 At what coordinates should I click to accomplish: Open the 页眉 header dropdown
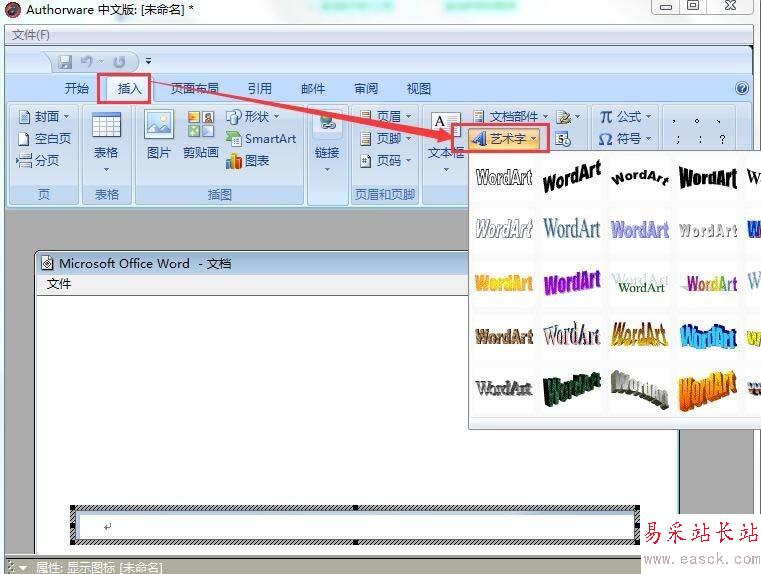coord(386,116)
